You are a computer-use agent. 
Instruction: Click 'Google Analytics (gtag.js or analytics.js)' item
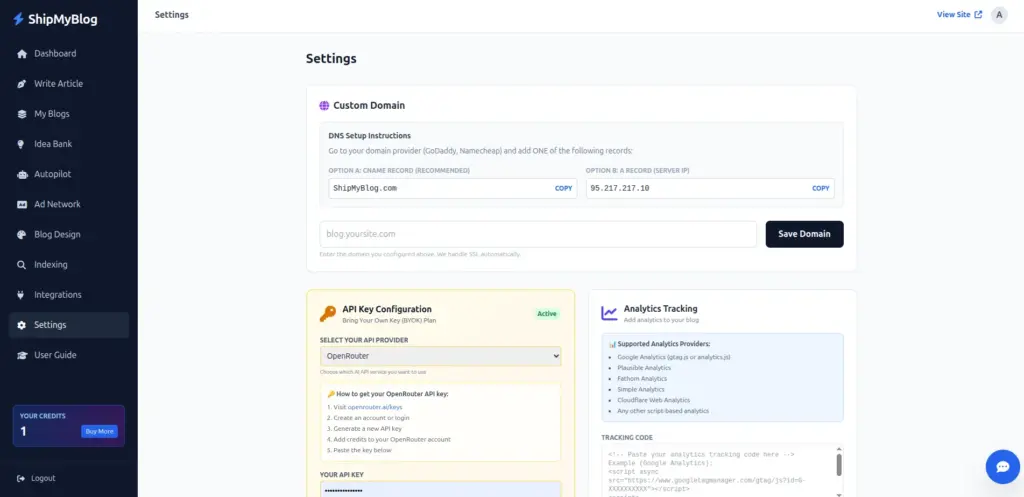(x=673, y=357)
